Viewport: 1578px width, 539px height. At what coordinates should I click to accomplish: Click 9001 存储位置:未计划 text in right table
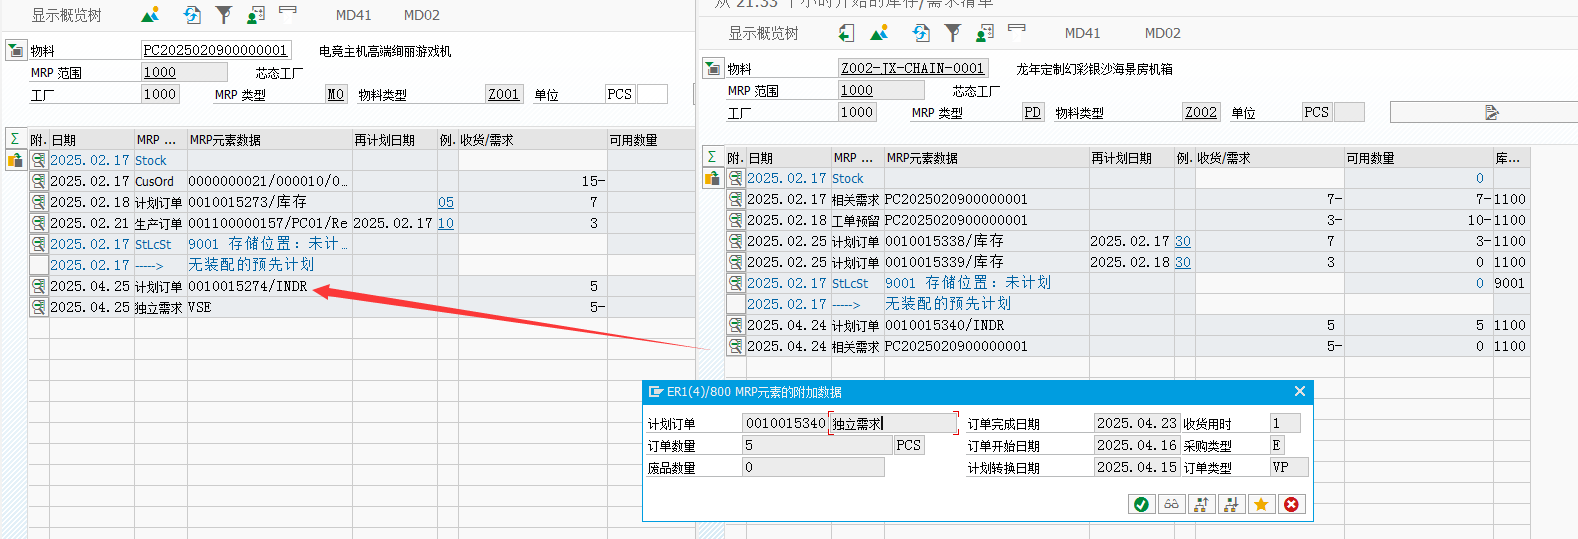tap(968, 283)
